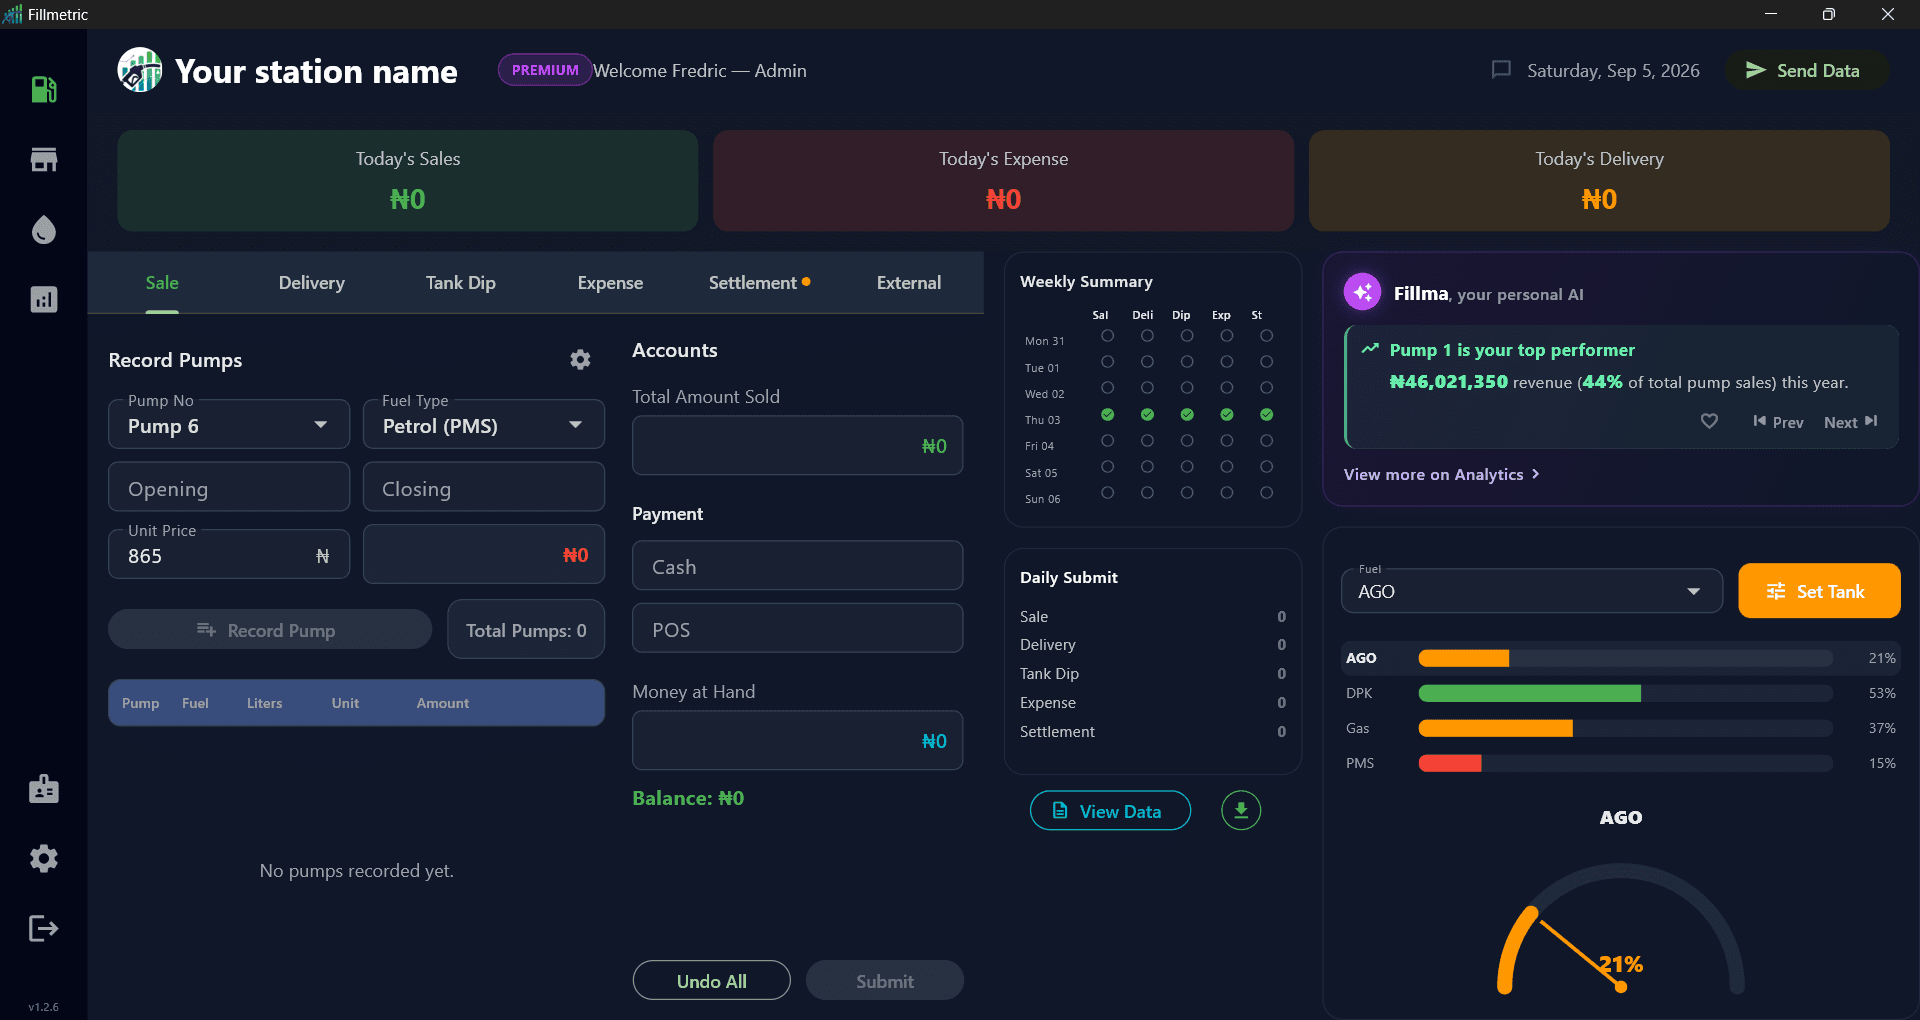Toggle Sunday 06 Settlement status circle
Image resolution: width=1920 pixels, height=1020 pixels.
point(1267,493)
